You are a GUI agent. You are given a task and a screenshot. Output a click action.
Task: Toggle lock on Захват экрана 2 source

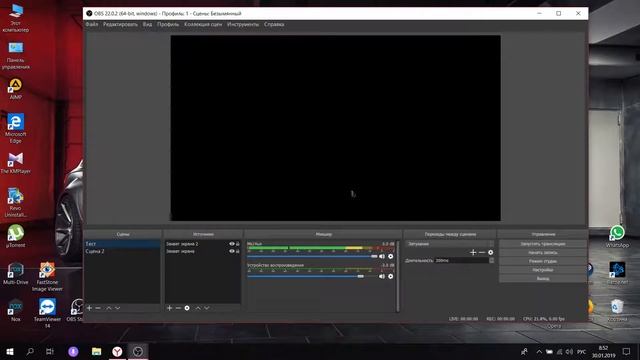tap(238, 244)
